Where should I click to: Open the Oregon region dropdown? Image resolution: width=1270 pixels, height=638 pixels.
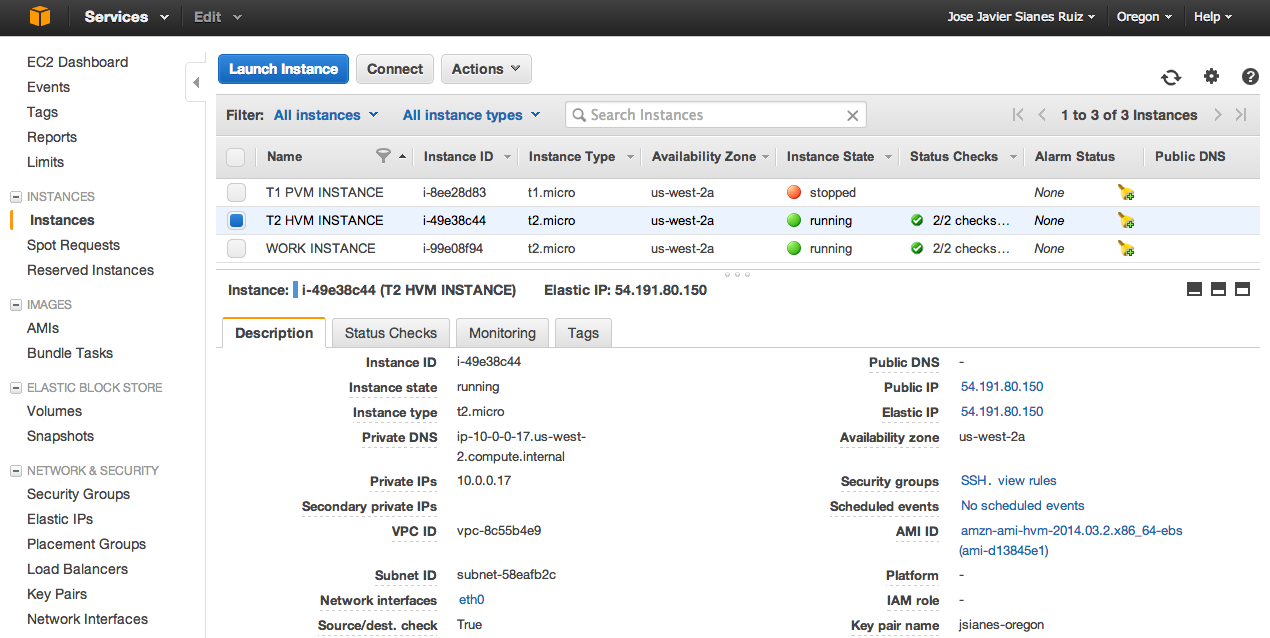coord(1144,17)
